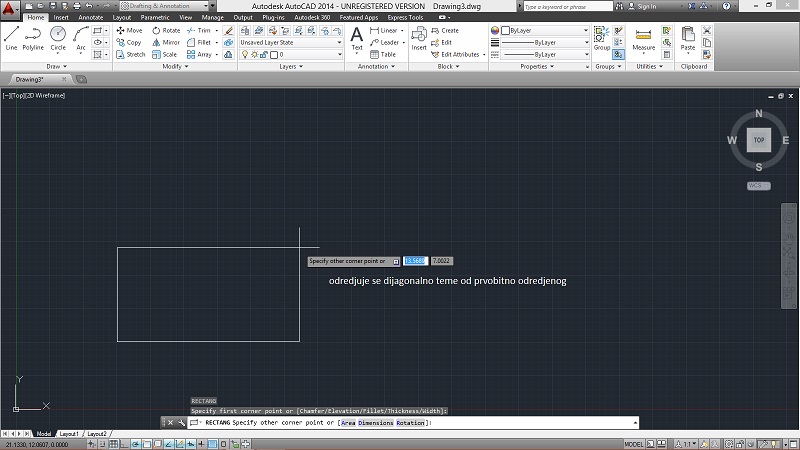
Task: Open the Measure utility
Action: pyautogui.click(x=644, y=38)
